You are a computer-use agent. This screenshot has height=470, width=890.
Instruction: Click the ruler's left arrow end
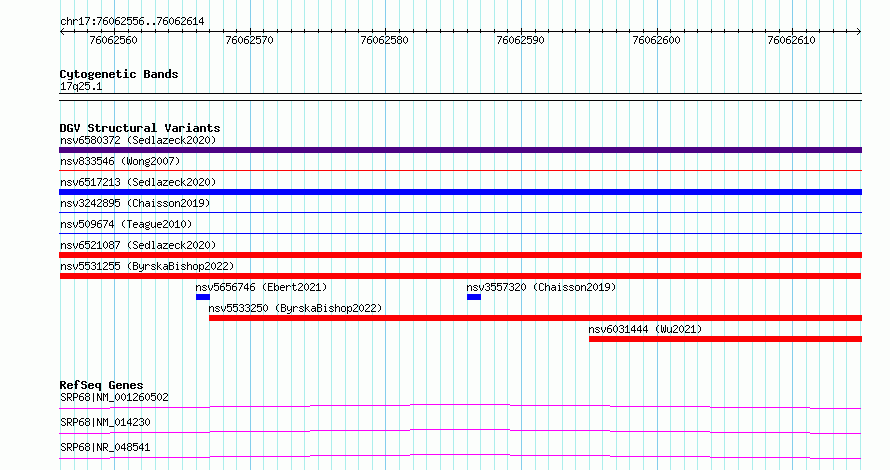point(62,32)
